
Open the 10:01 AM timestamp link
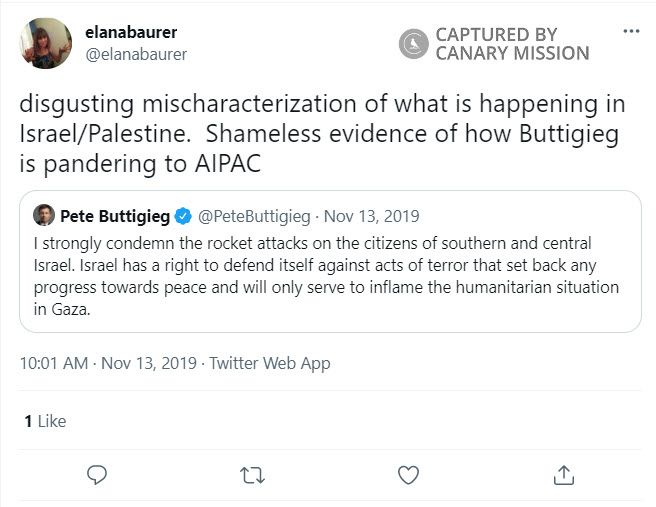pyautogui.click(x=54, y=363)
